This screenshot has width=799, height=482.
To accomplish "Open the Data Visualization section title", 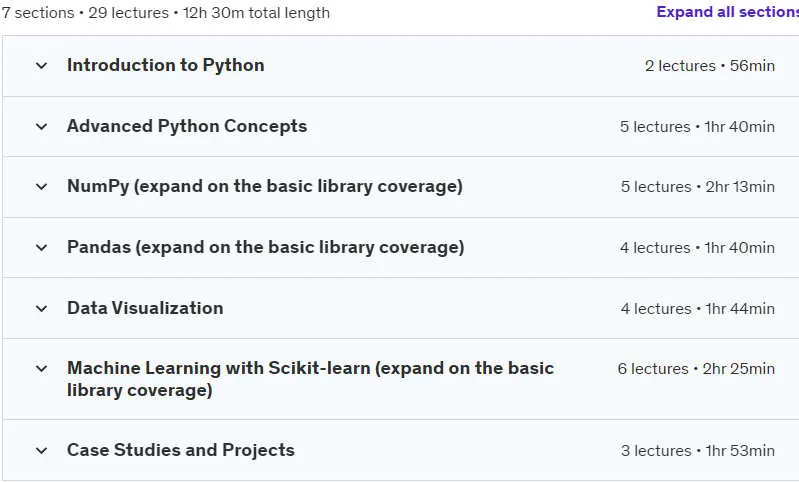I will coord(145,308).
